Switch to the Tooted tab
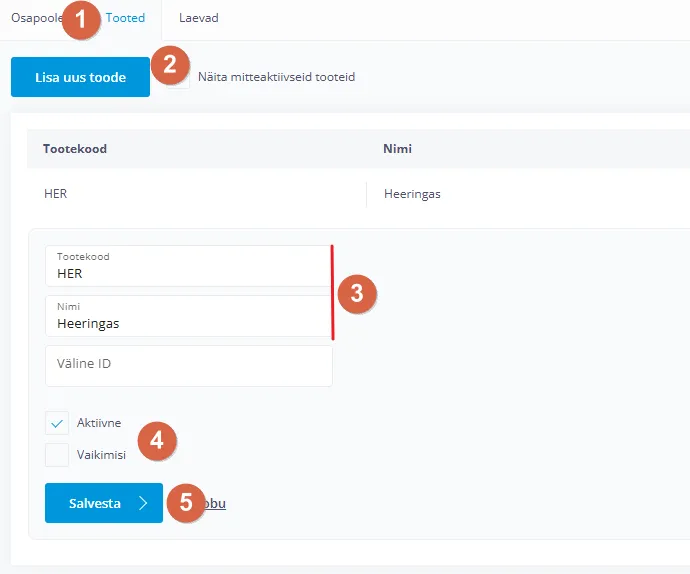The width and height of the screenshot is (690, 574). [x=126, y=18]
